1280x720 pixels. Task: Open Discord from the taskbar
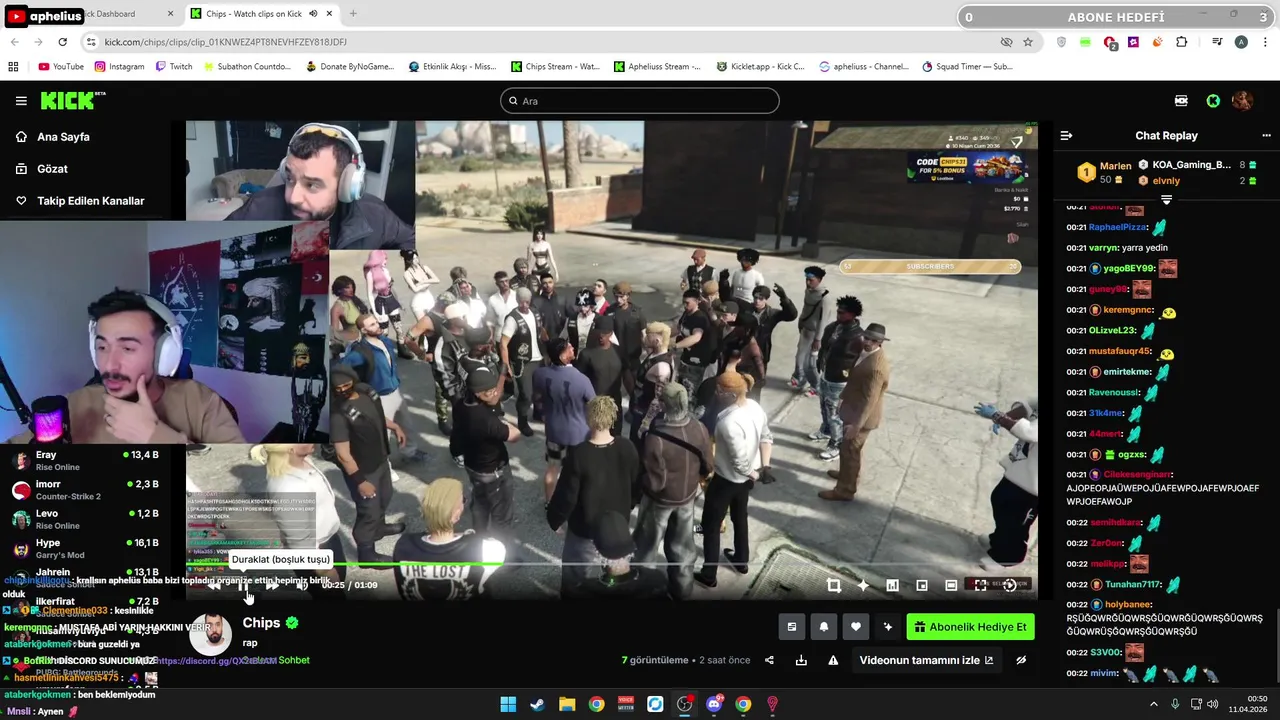click(x=714, y=704)
